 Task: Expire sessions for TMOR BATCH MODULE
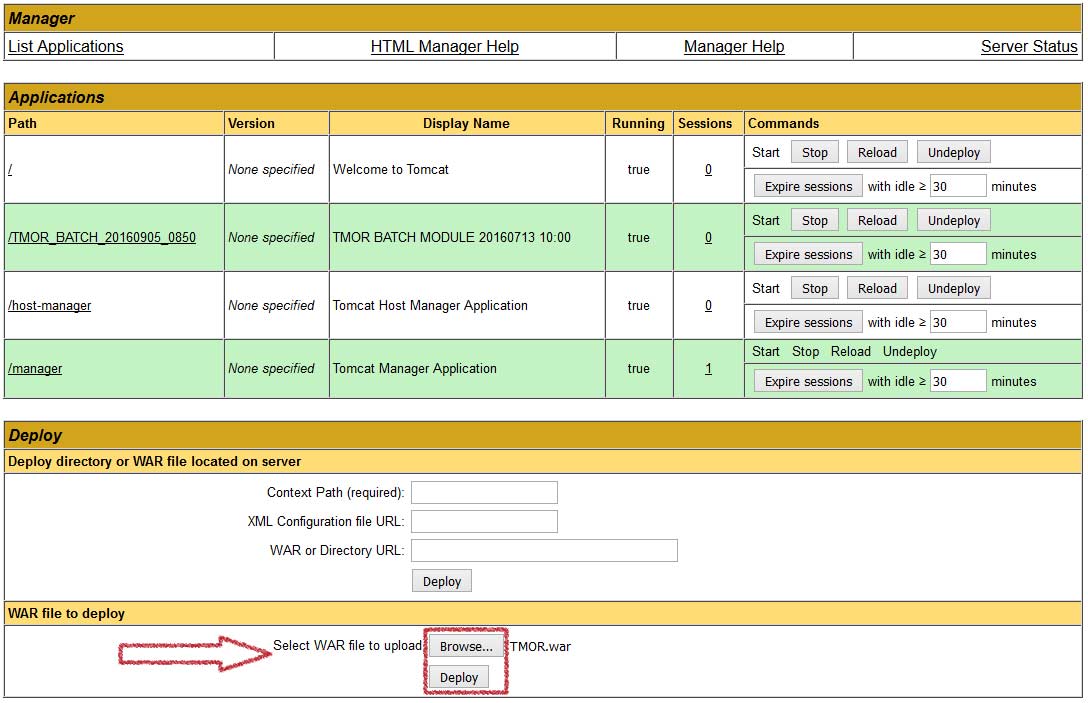[x=808, y=254]
